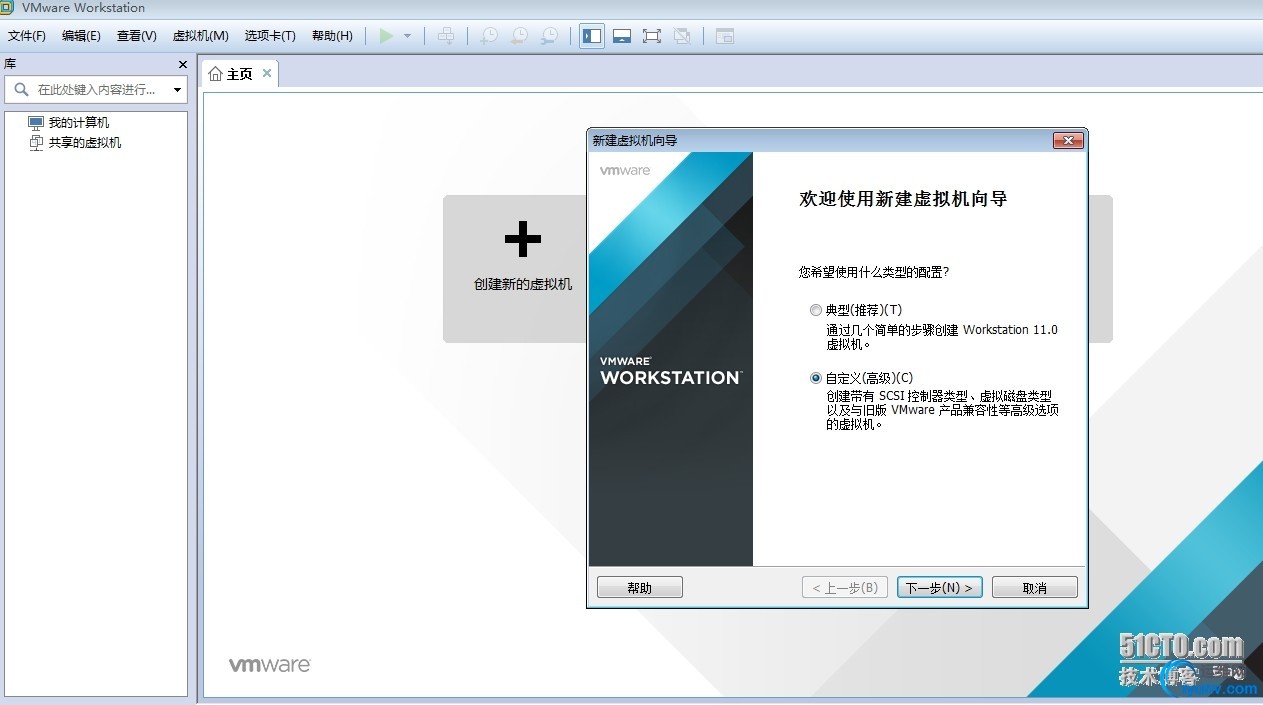Viewport: 1263px width, 705px height.
Task: Click the 共享的虚拟机 shared icon
Action: [x=36, y=143]
